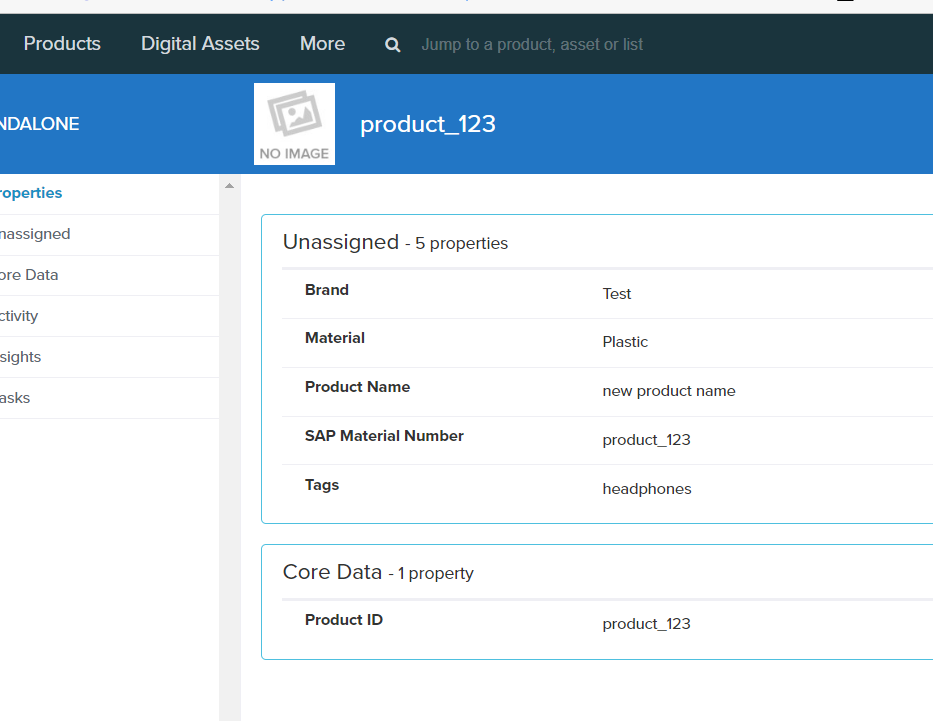Viewport: 933px width, 721px height.
Task: Edit the Tags value 'headphones'
Action: click(646, 489)
